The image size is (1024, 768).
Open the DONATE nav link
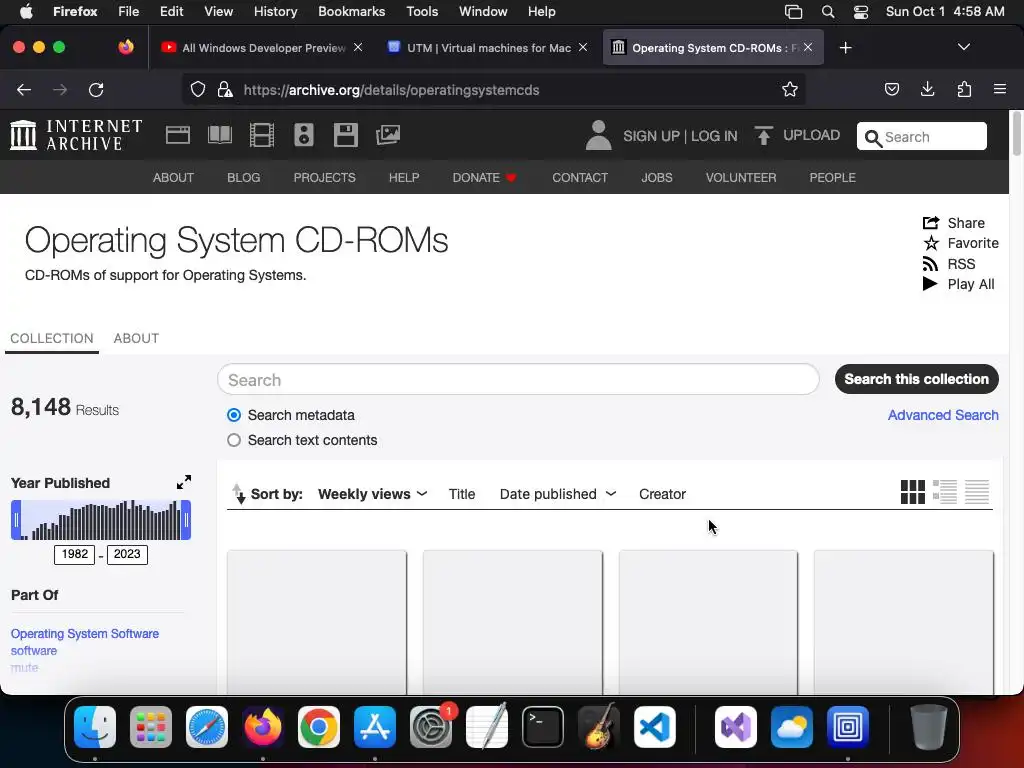tap(484, 178)
